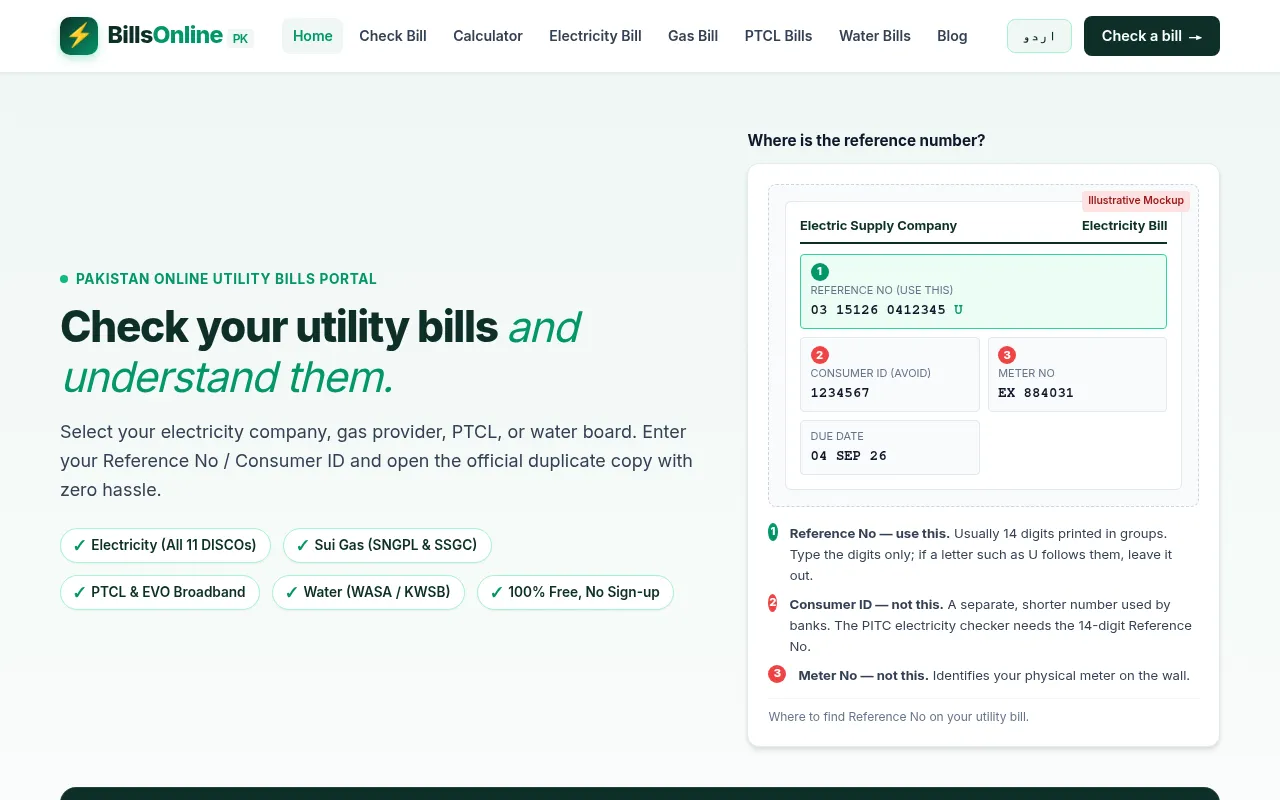
Task: Click the BillsOnline lightning bolt logo icon
Action: tap(79, 36)
